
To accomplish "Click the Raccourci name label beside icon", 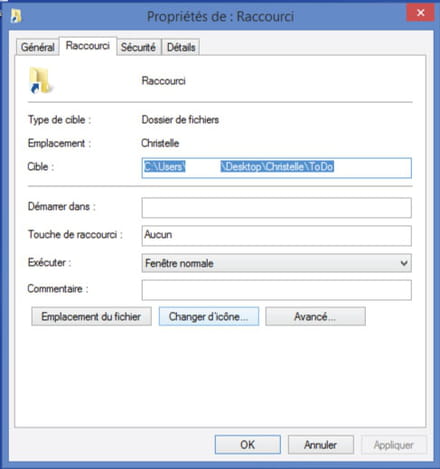I will (x=163, y=81).
